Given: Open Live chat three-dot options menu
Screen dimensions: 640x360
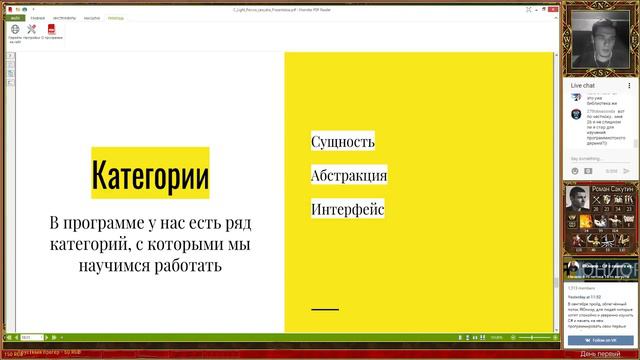Looking at the screenshot, I should click(x=629, y=85).
